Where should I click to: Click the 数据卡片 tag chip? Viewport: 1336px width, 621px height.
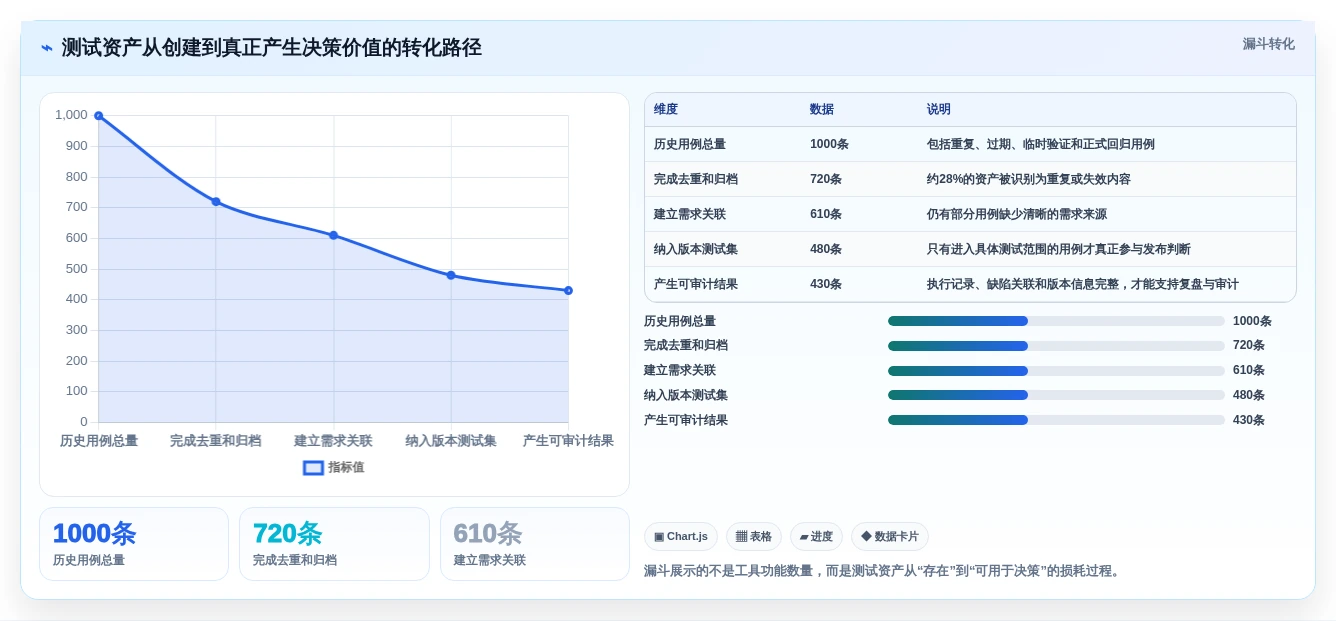click(890, 537)
